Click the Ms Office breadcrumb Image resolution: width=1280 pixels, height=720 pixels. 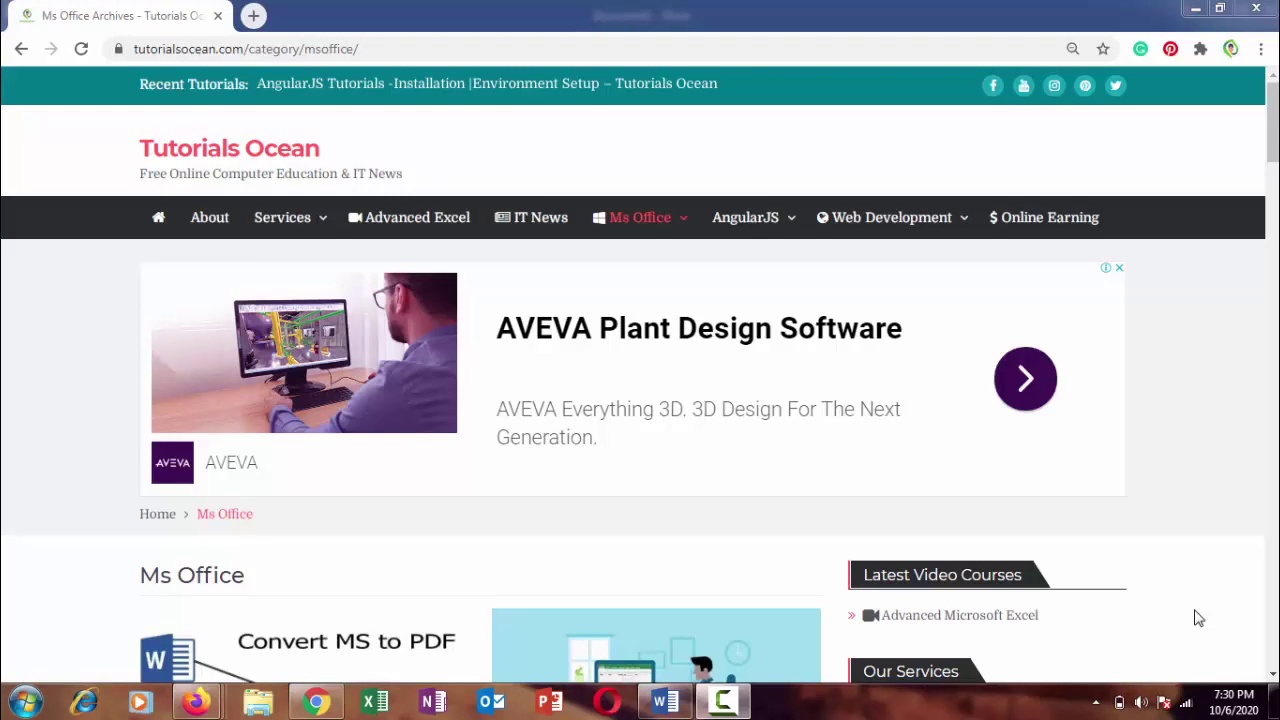(225, 514)
